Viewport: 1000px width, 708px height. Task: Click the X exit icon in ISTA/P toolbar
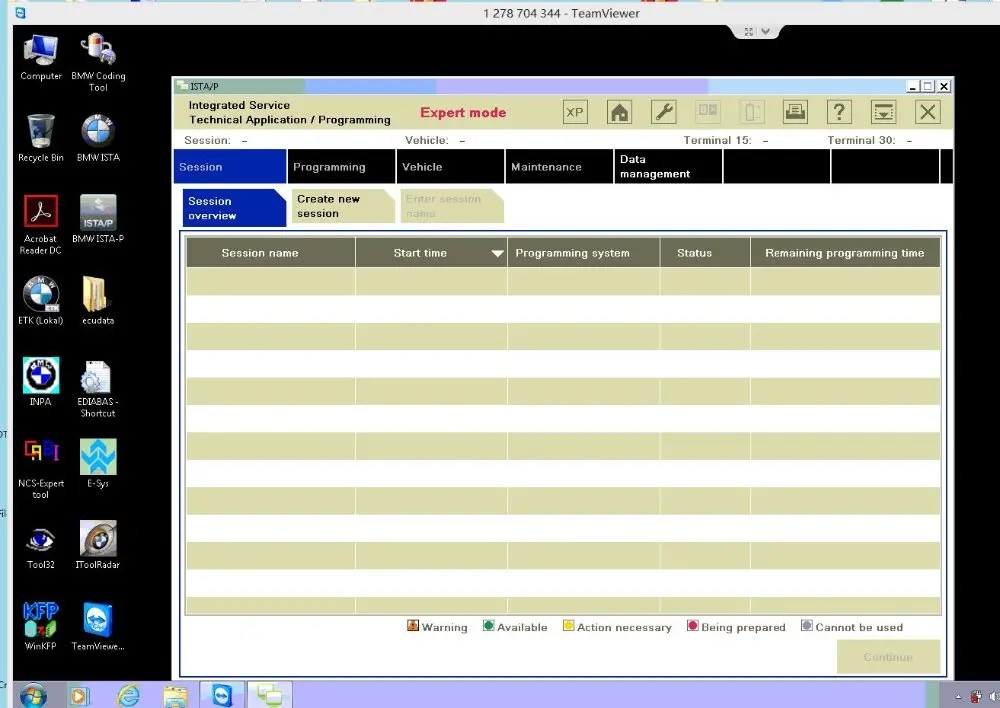click(928, 112)
